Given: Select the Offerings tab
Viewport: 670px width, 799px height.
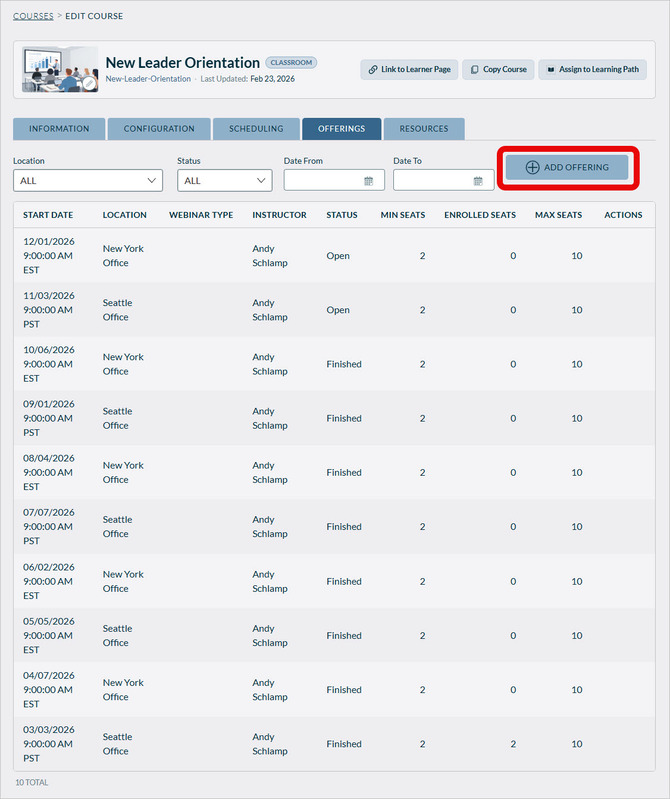Looking at the screenshot, I should point(341,129).
